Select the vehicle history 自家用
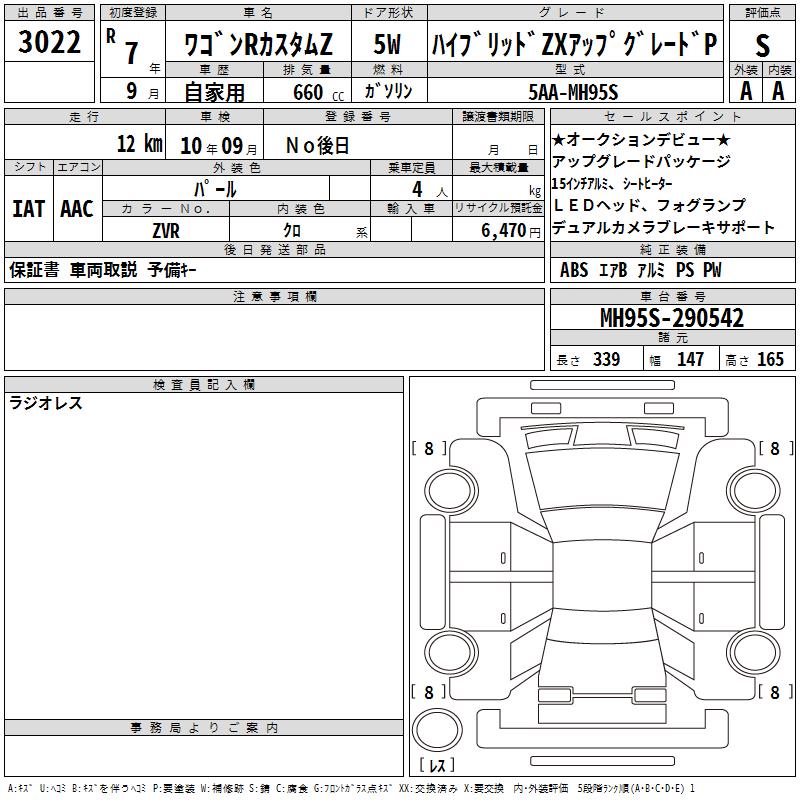 click(x=215, y=92)
